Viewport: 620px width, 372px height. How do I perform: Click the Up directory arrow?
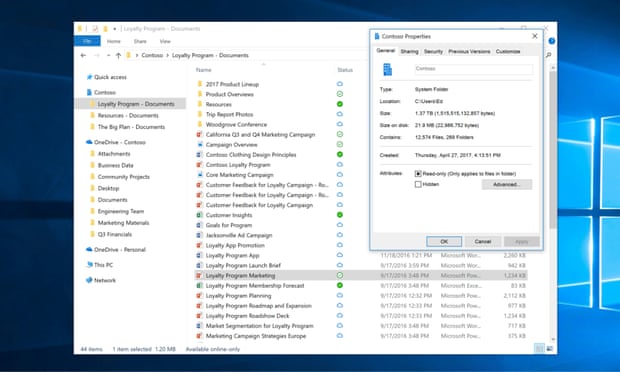[x=118, y=55]
